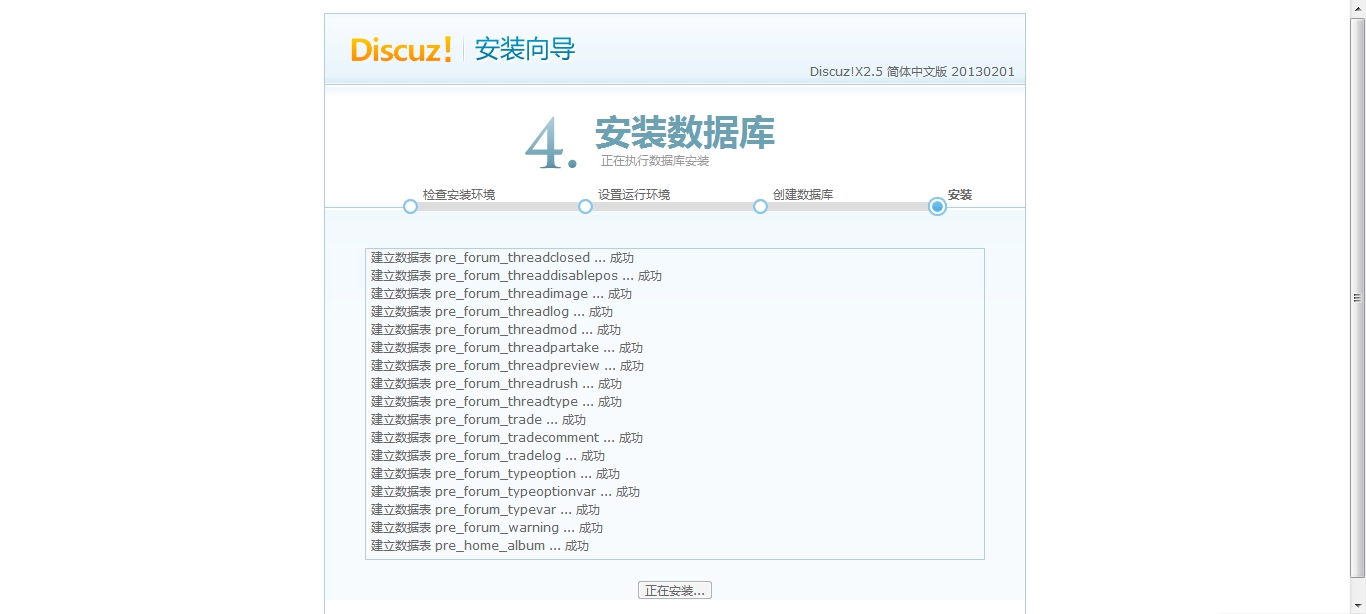Click the page scrollbar down arrow
Image resolution: width=1366 pixels, height=614 pixels.
pos(1357,606)
